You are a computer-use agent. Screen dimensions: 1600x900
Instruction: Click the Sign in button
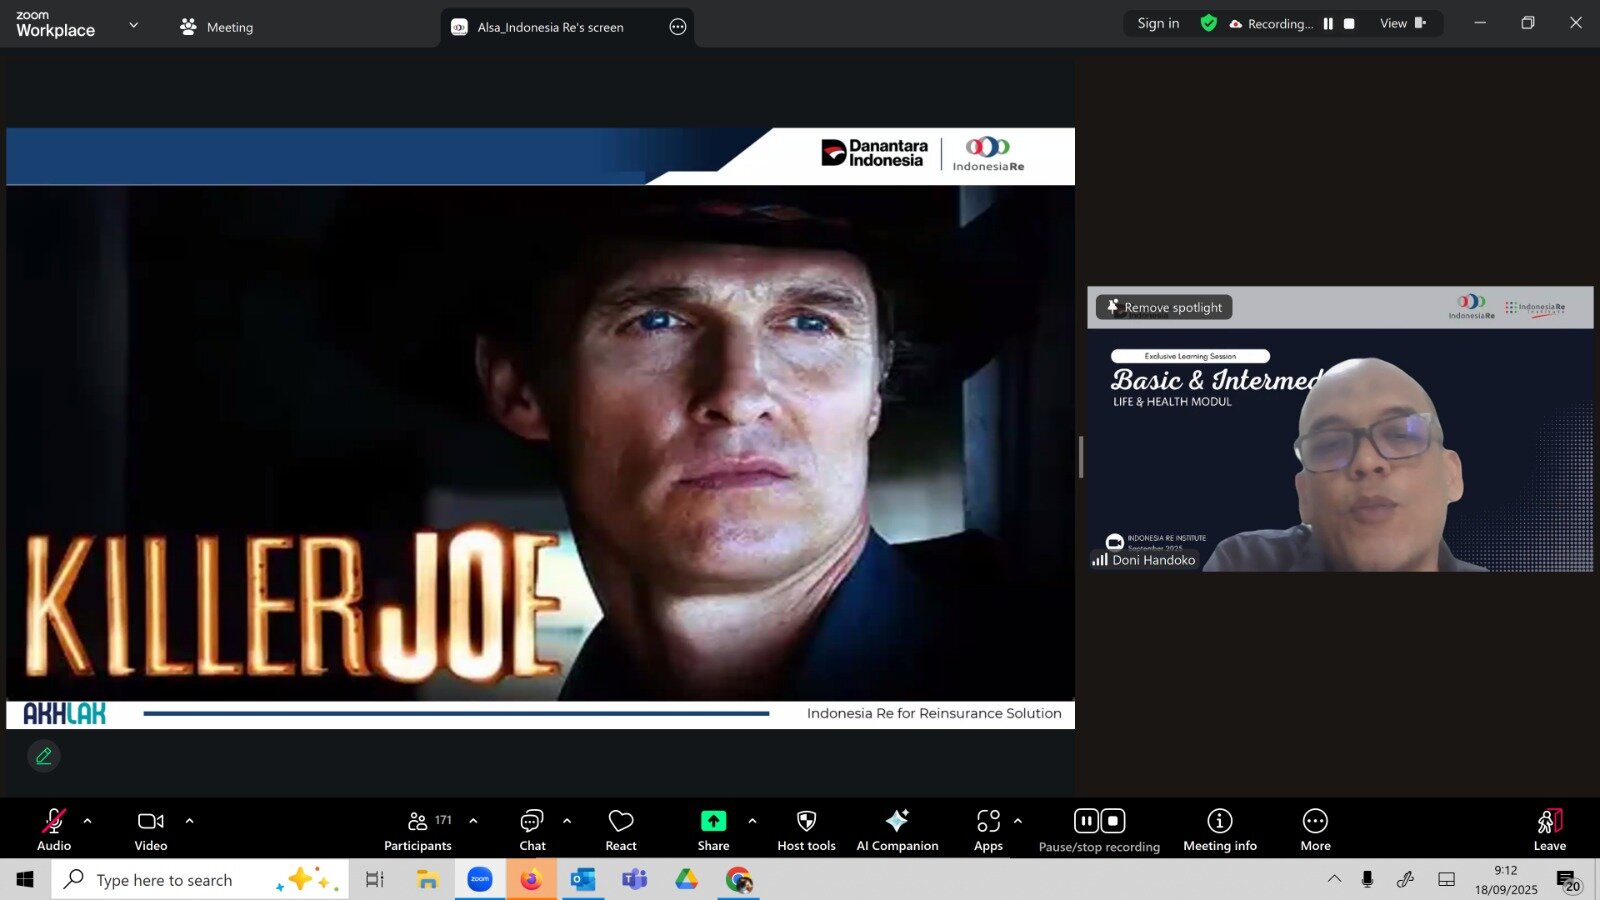(1158, 24)
